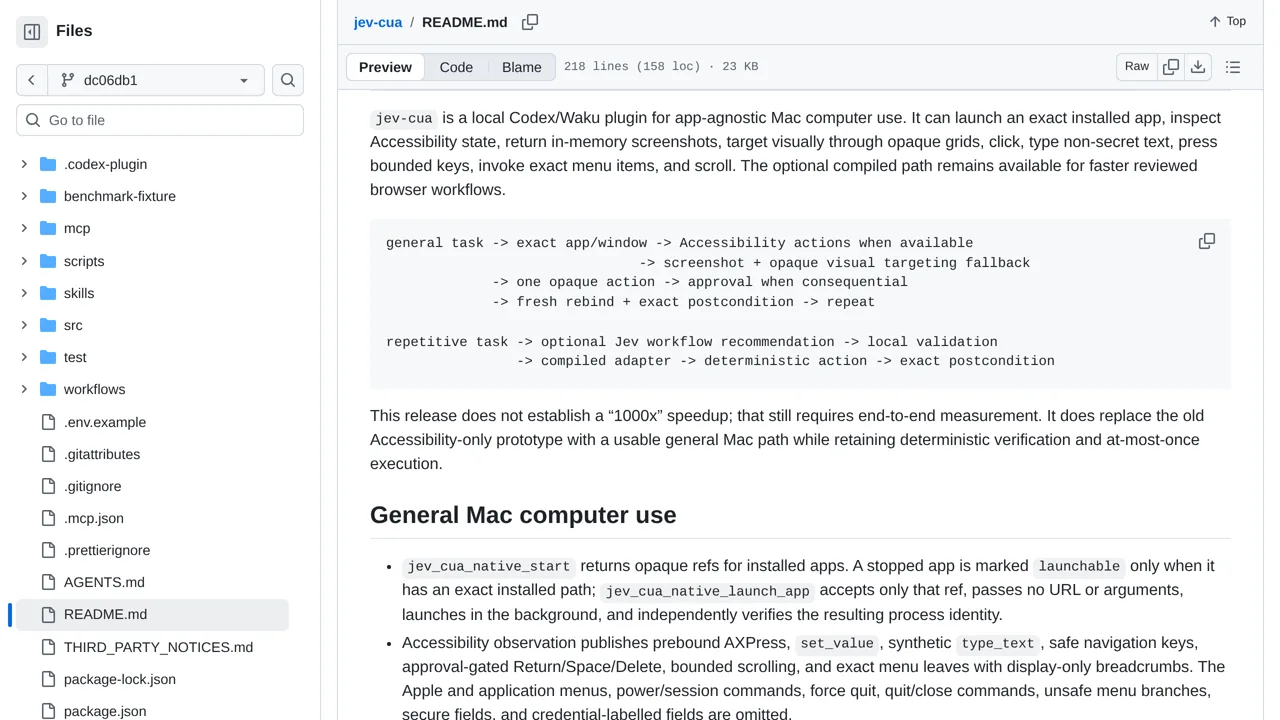Open the src folder

point(73,325)
